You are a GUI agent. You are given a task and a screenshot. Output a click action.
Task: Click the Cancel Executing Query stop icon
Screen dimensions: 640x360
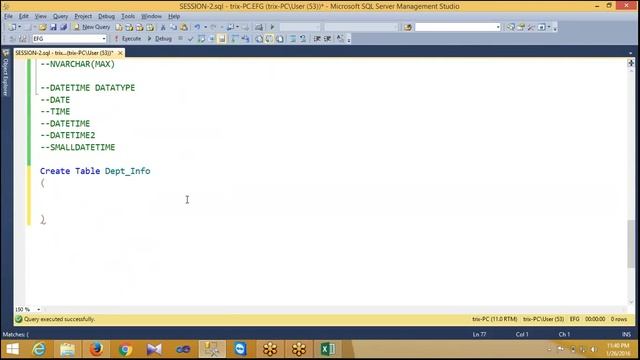180,39
